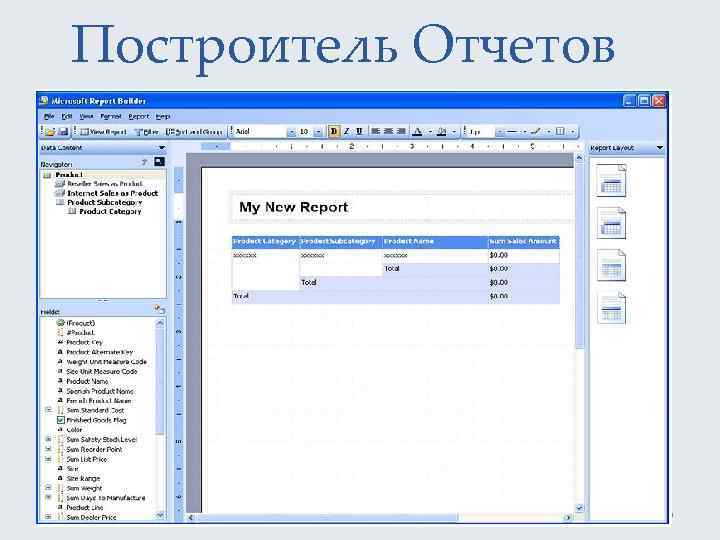Select the Product Line field
Image resolution: width=720 pixels, height=540 pixels.
(x=85, y=507)
